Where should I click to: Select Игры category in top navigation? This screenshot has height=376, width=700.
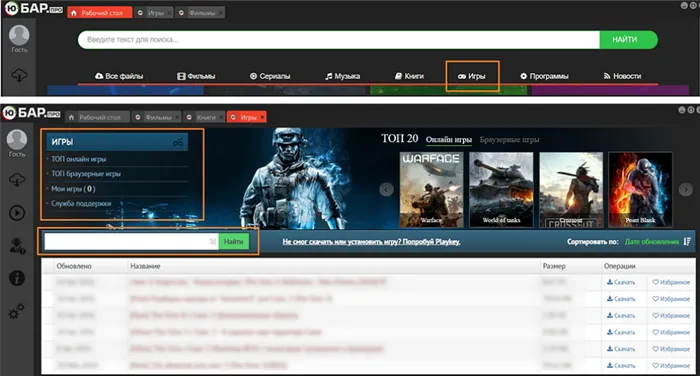pyautogui.click(x=472, y=76)
